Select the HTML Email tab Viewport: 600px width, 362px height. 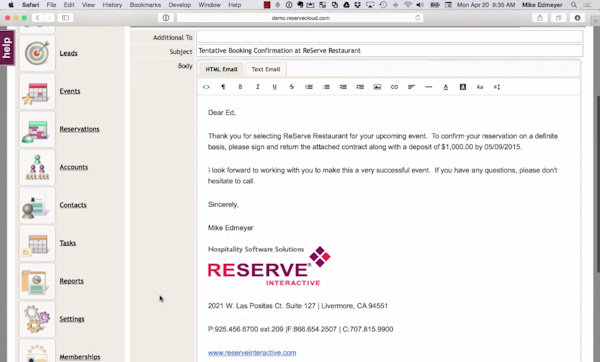tap(221, 69)
